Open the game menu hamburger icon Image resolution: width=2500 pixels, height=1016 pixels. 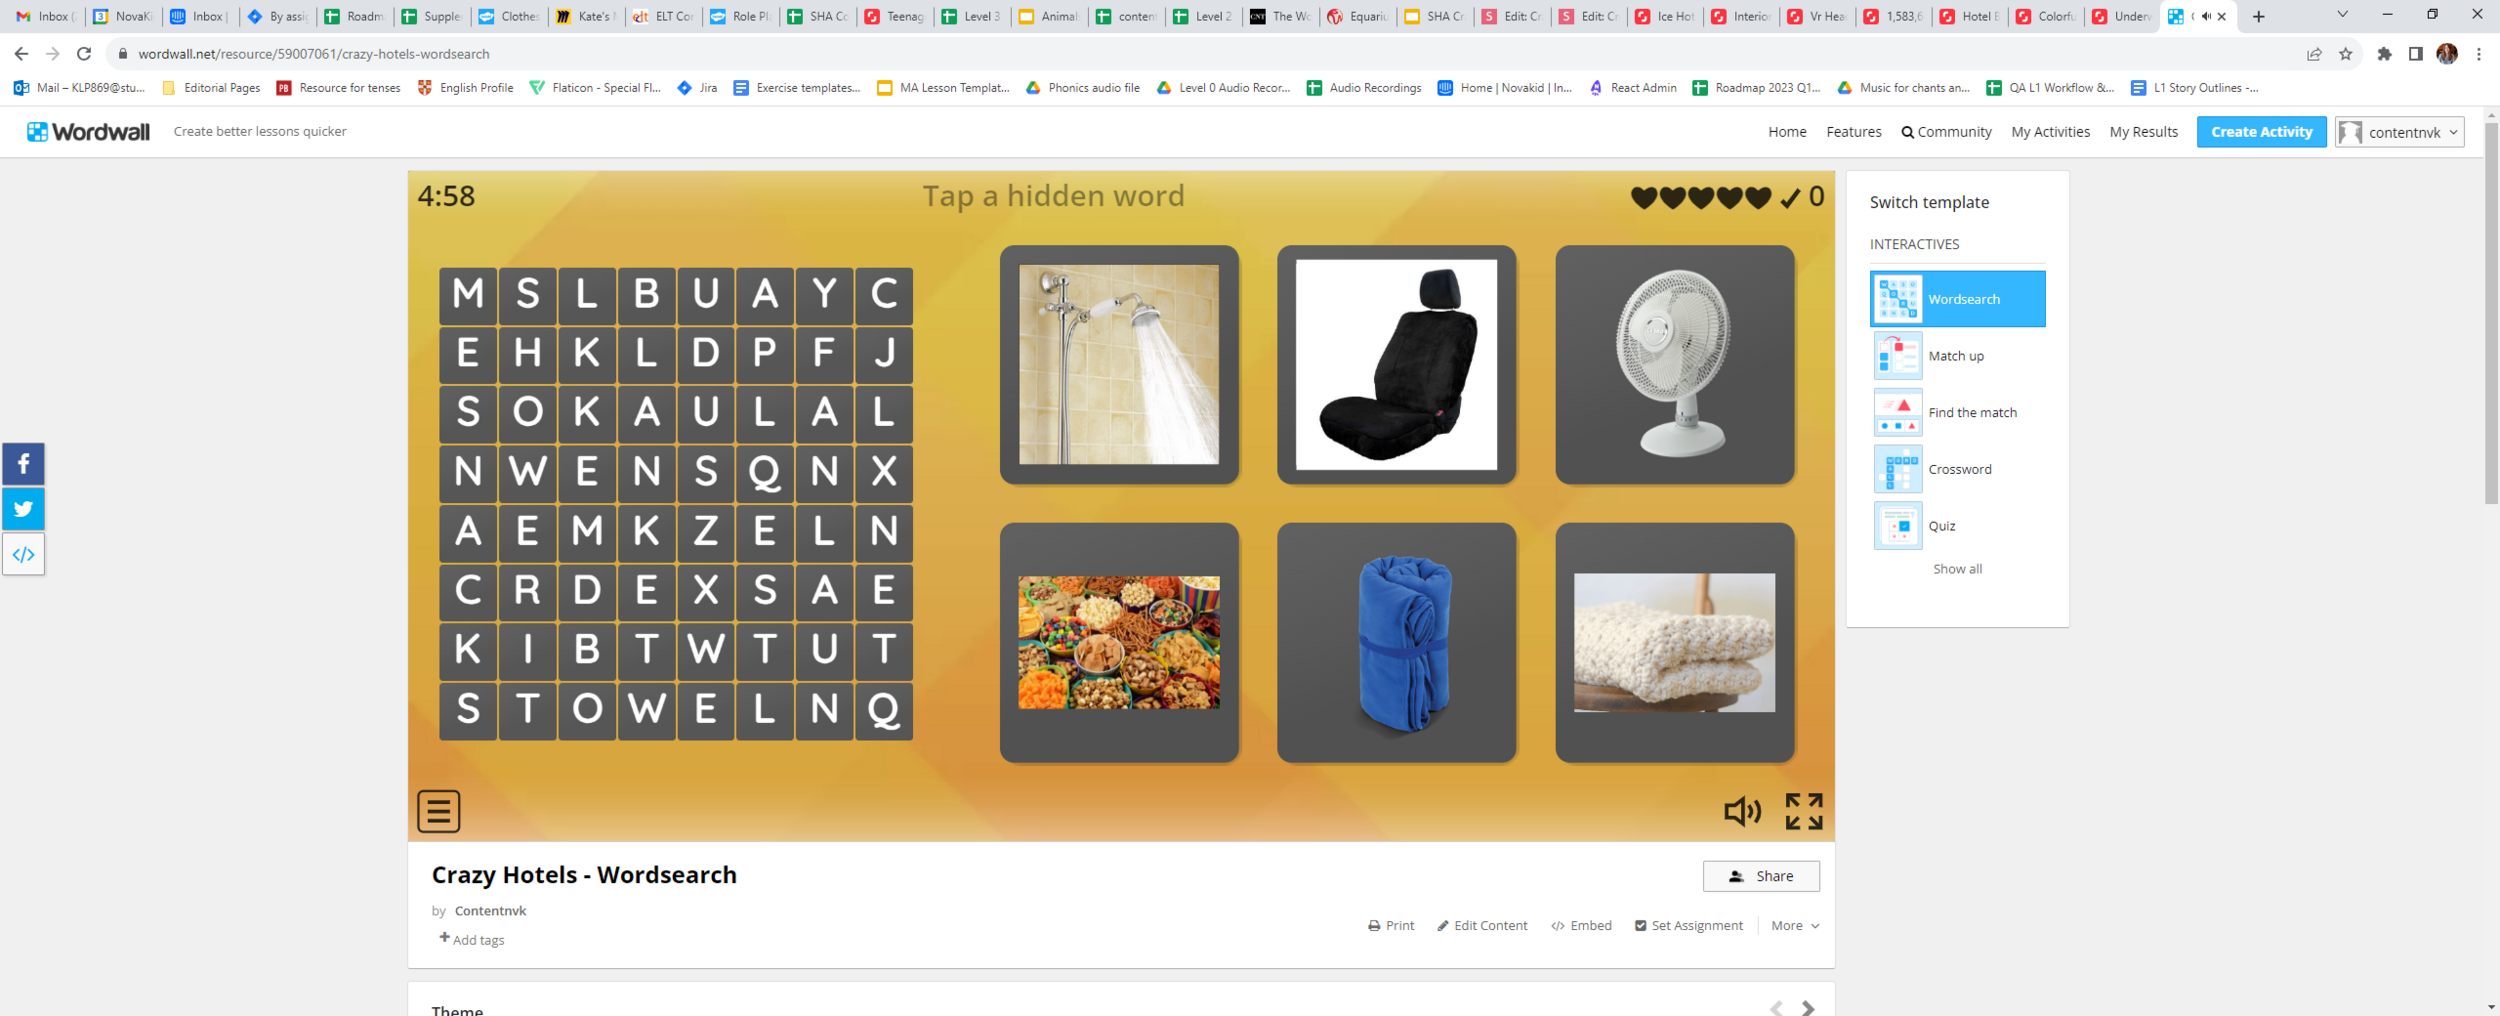(438, 811)
